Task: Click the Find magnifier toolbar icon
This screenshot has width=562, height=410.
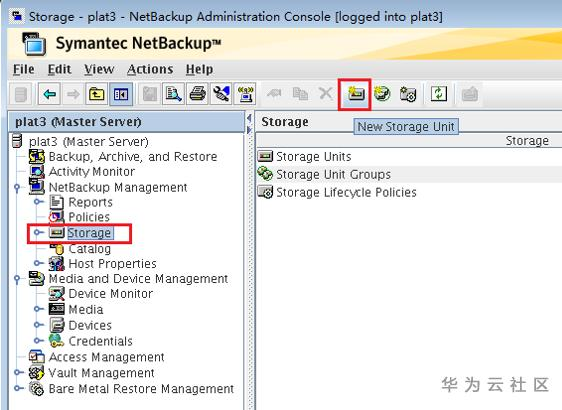Action: (173, 94)
